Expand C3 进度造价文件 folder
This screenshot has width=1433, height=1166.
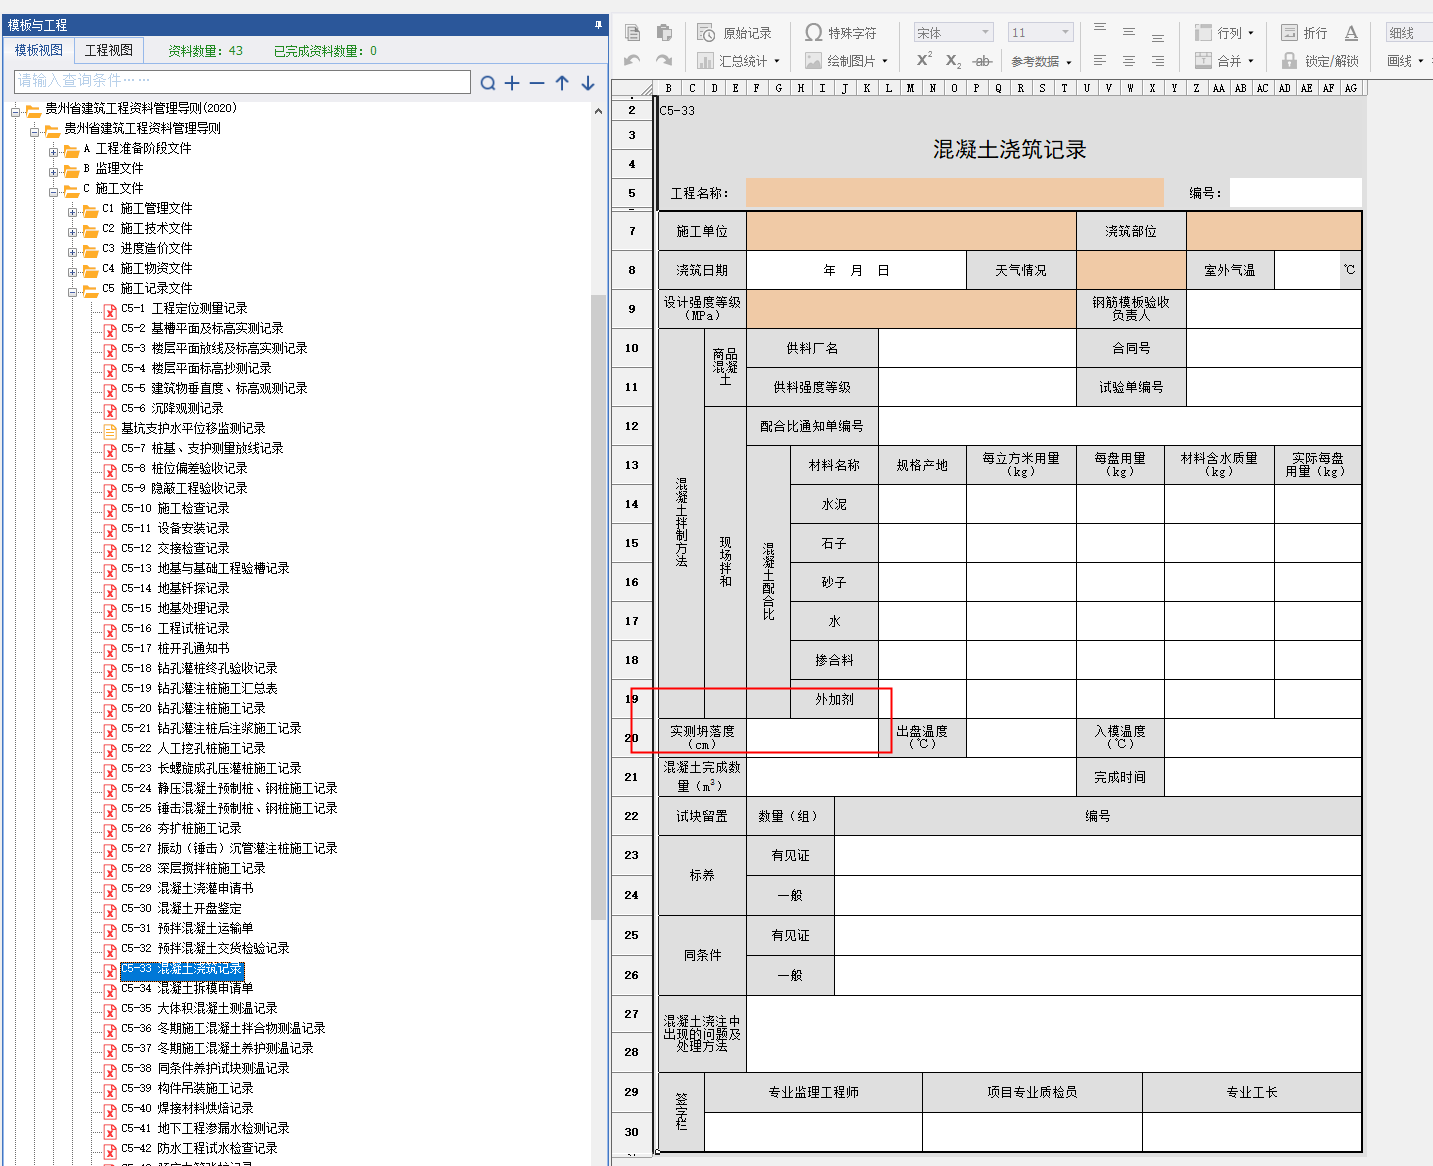[73, 252]
